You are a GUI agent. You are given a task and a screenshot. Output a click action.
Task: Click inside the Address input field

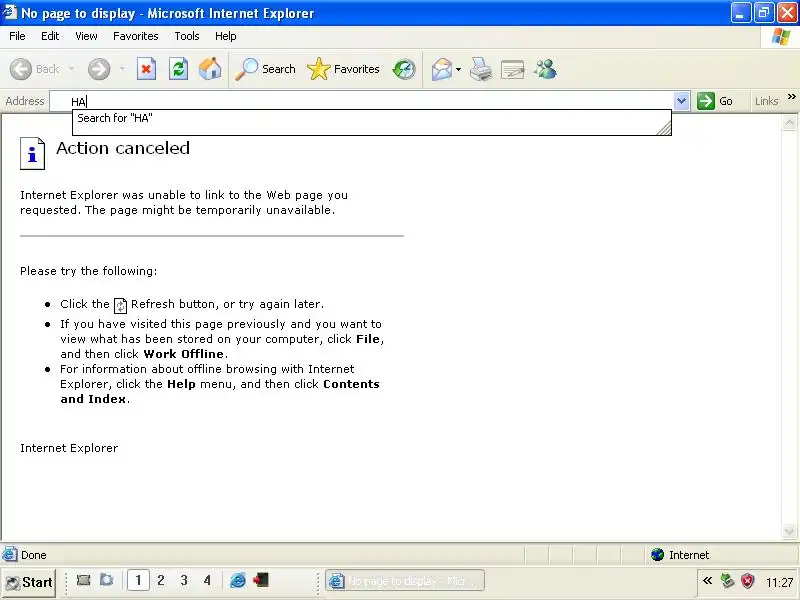coord(362,101)
